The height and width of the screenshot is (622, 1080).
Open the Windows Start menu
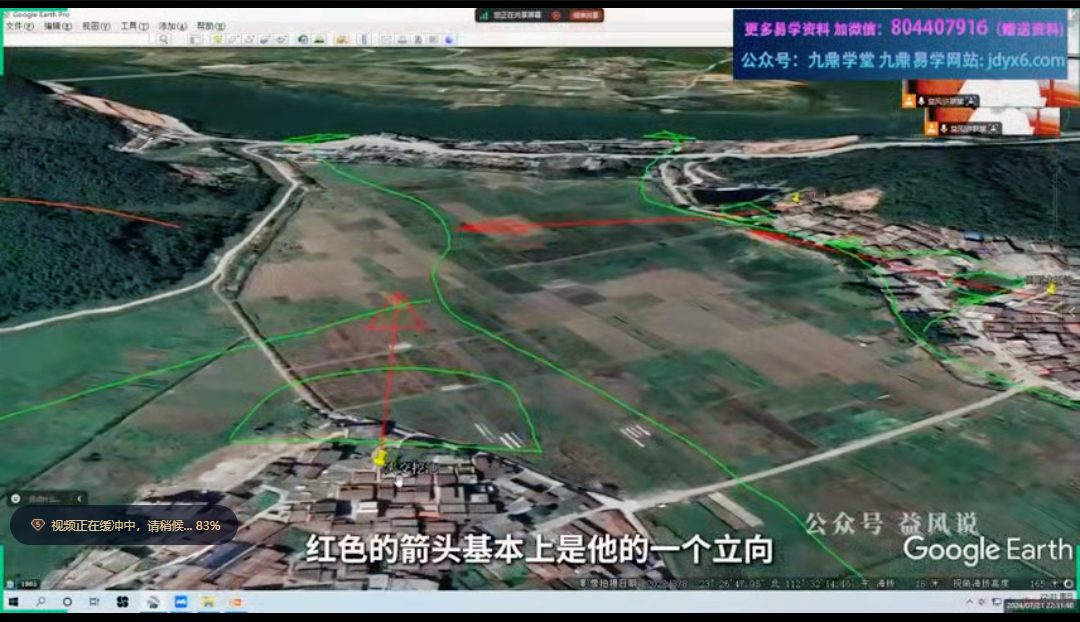click(14, 602)
